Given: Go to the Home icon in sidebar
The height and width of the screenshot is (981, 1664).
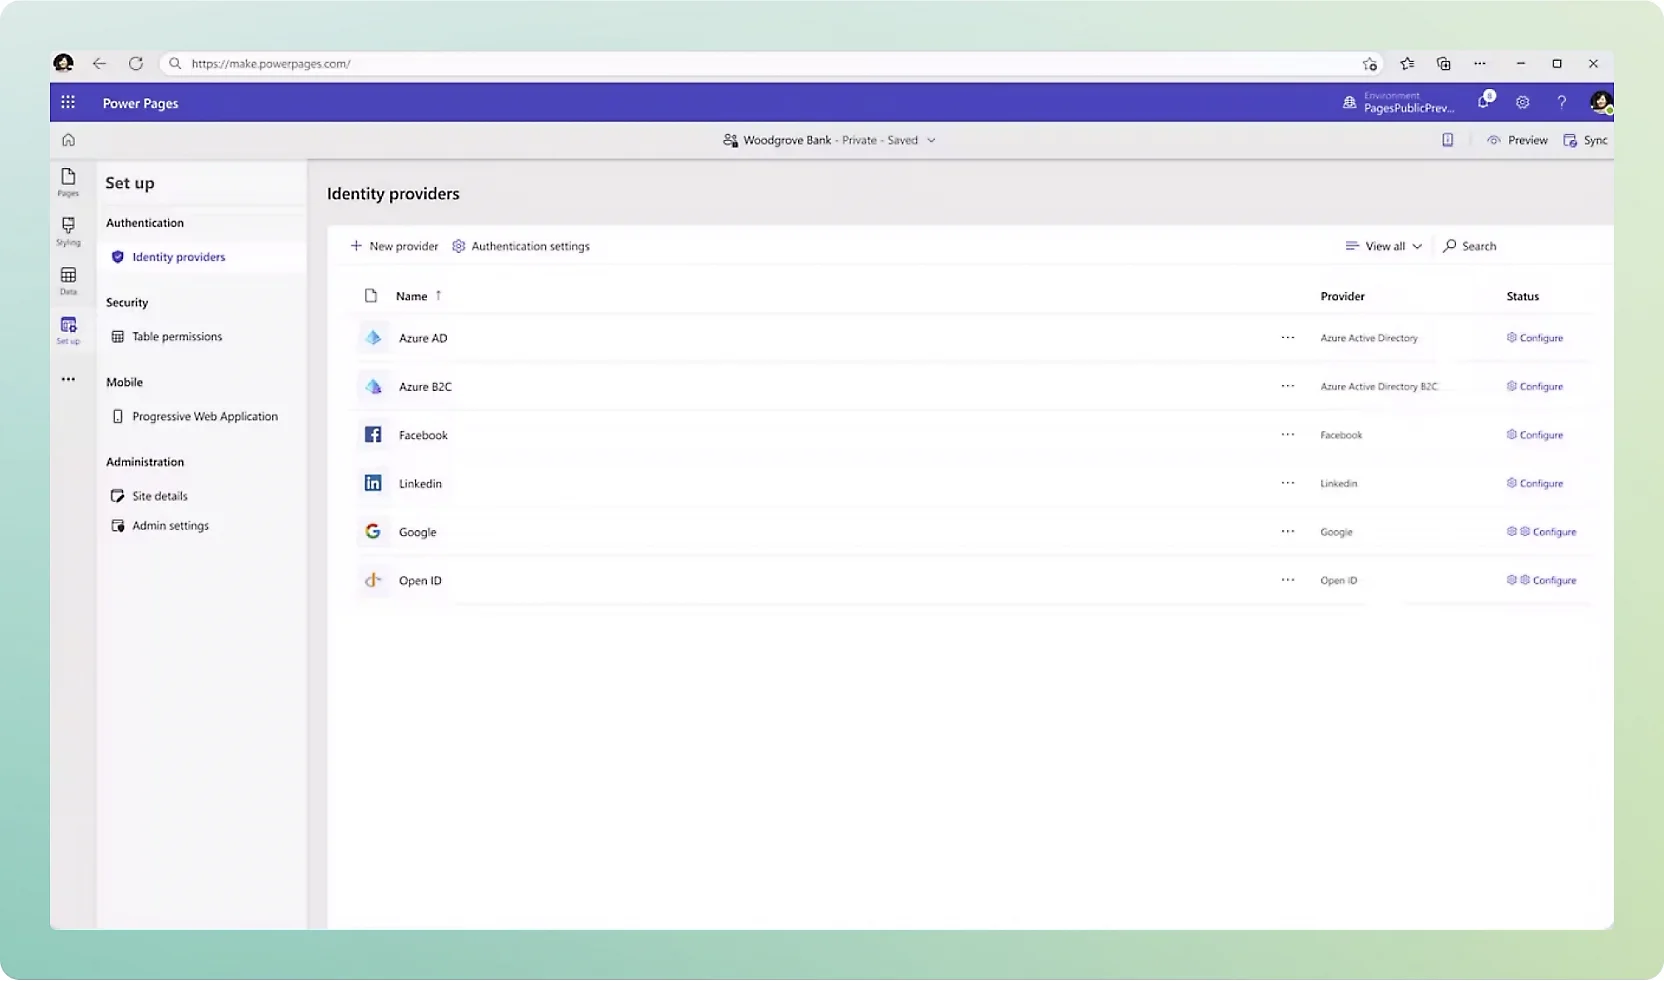Looking at the screenshot, I should click(x=68, y=140).
